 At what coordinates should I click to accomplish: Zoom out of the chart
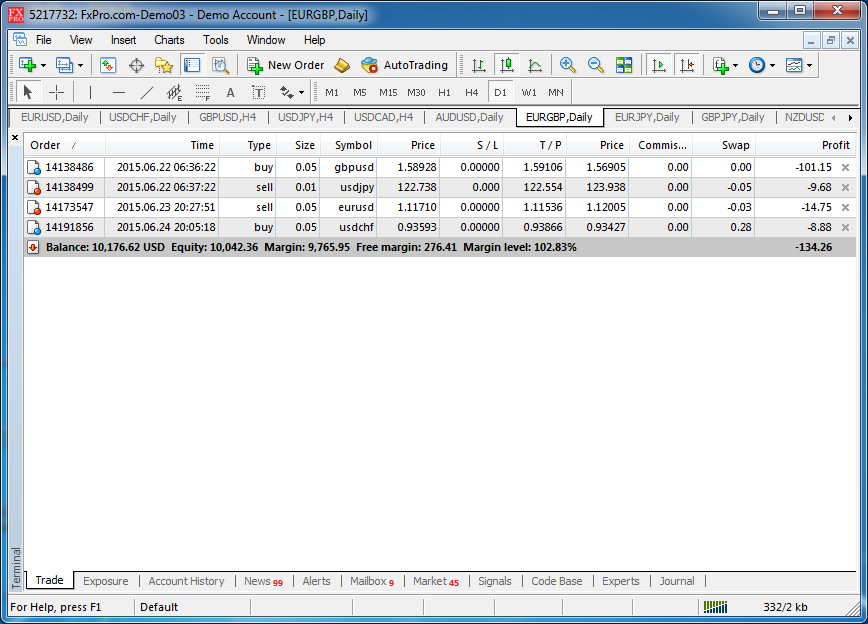[596, 65]
